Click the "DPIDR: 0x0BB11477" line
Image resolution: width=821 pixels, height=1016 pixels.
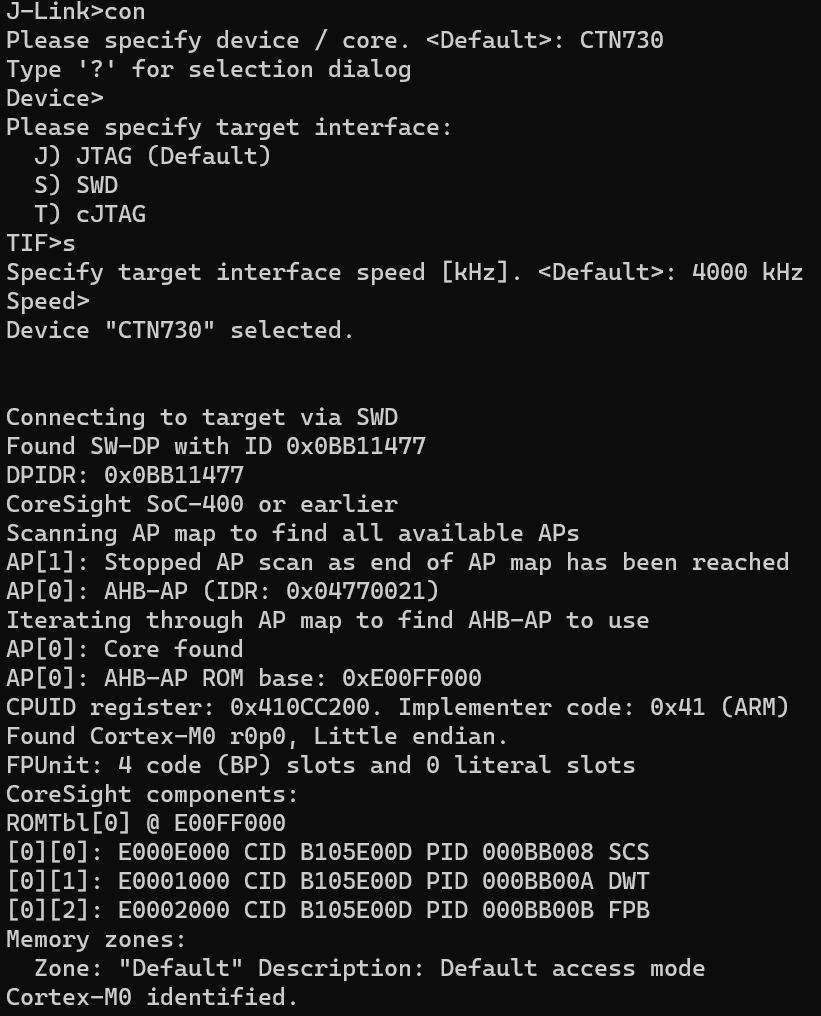click(x=125, y=475)
